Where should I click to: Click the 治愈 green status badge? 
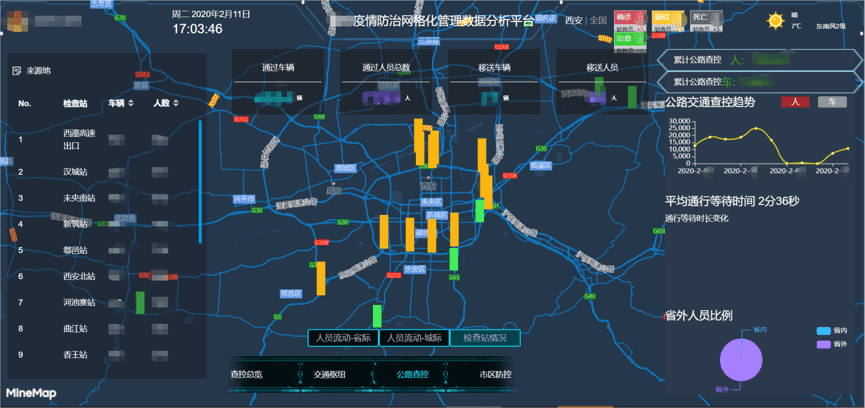coord(625,38)
